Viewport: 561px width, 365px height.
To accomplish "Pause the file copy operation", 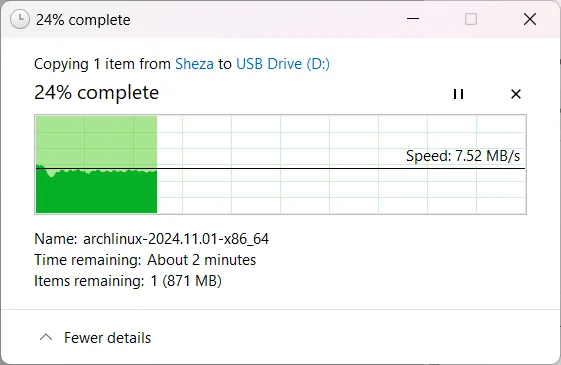I will point(458,94).
